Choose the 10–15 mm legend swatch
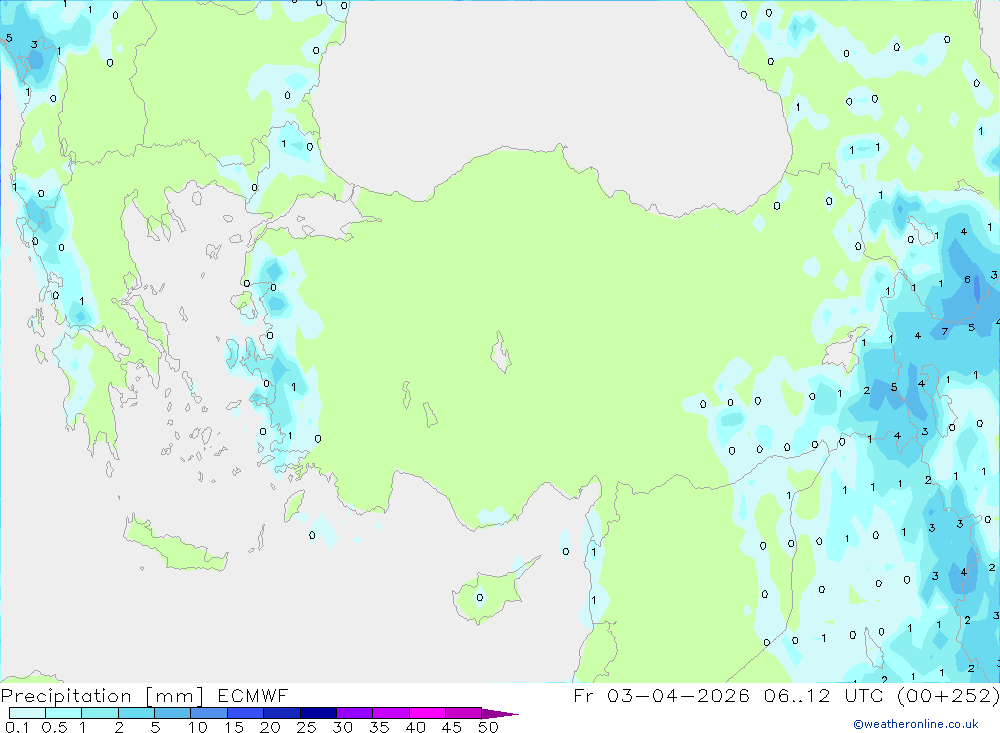Image resolution: width=1000 pixels, height=733 pixels. 209,713
